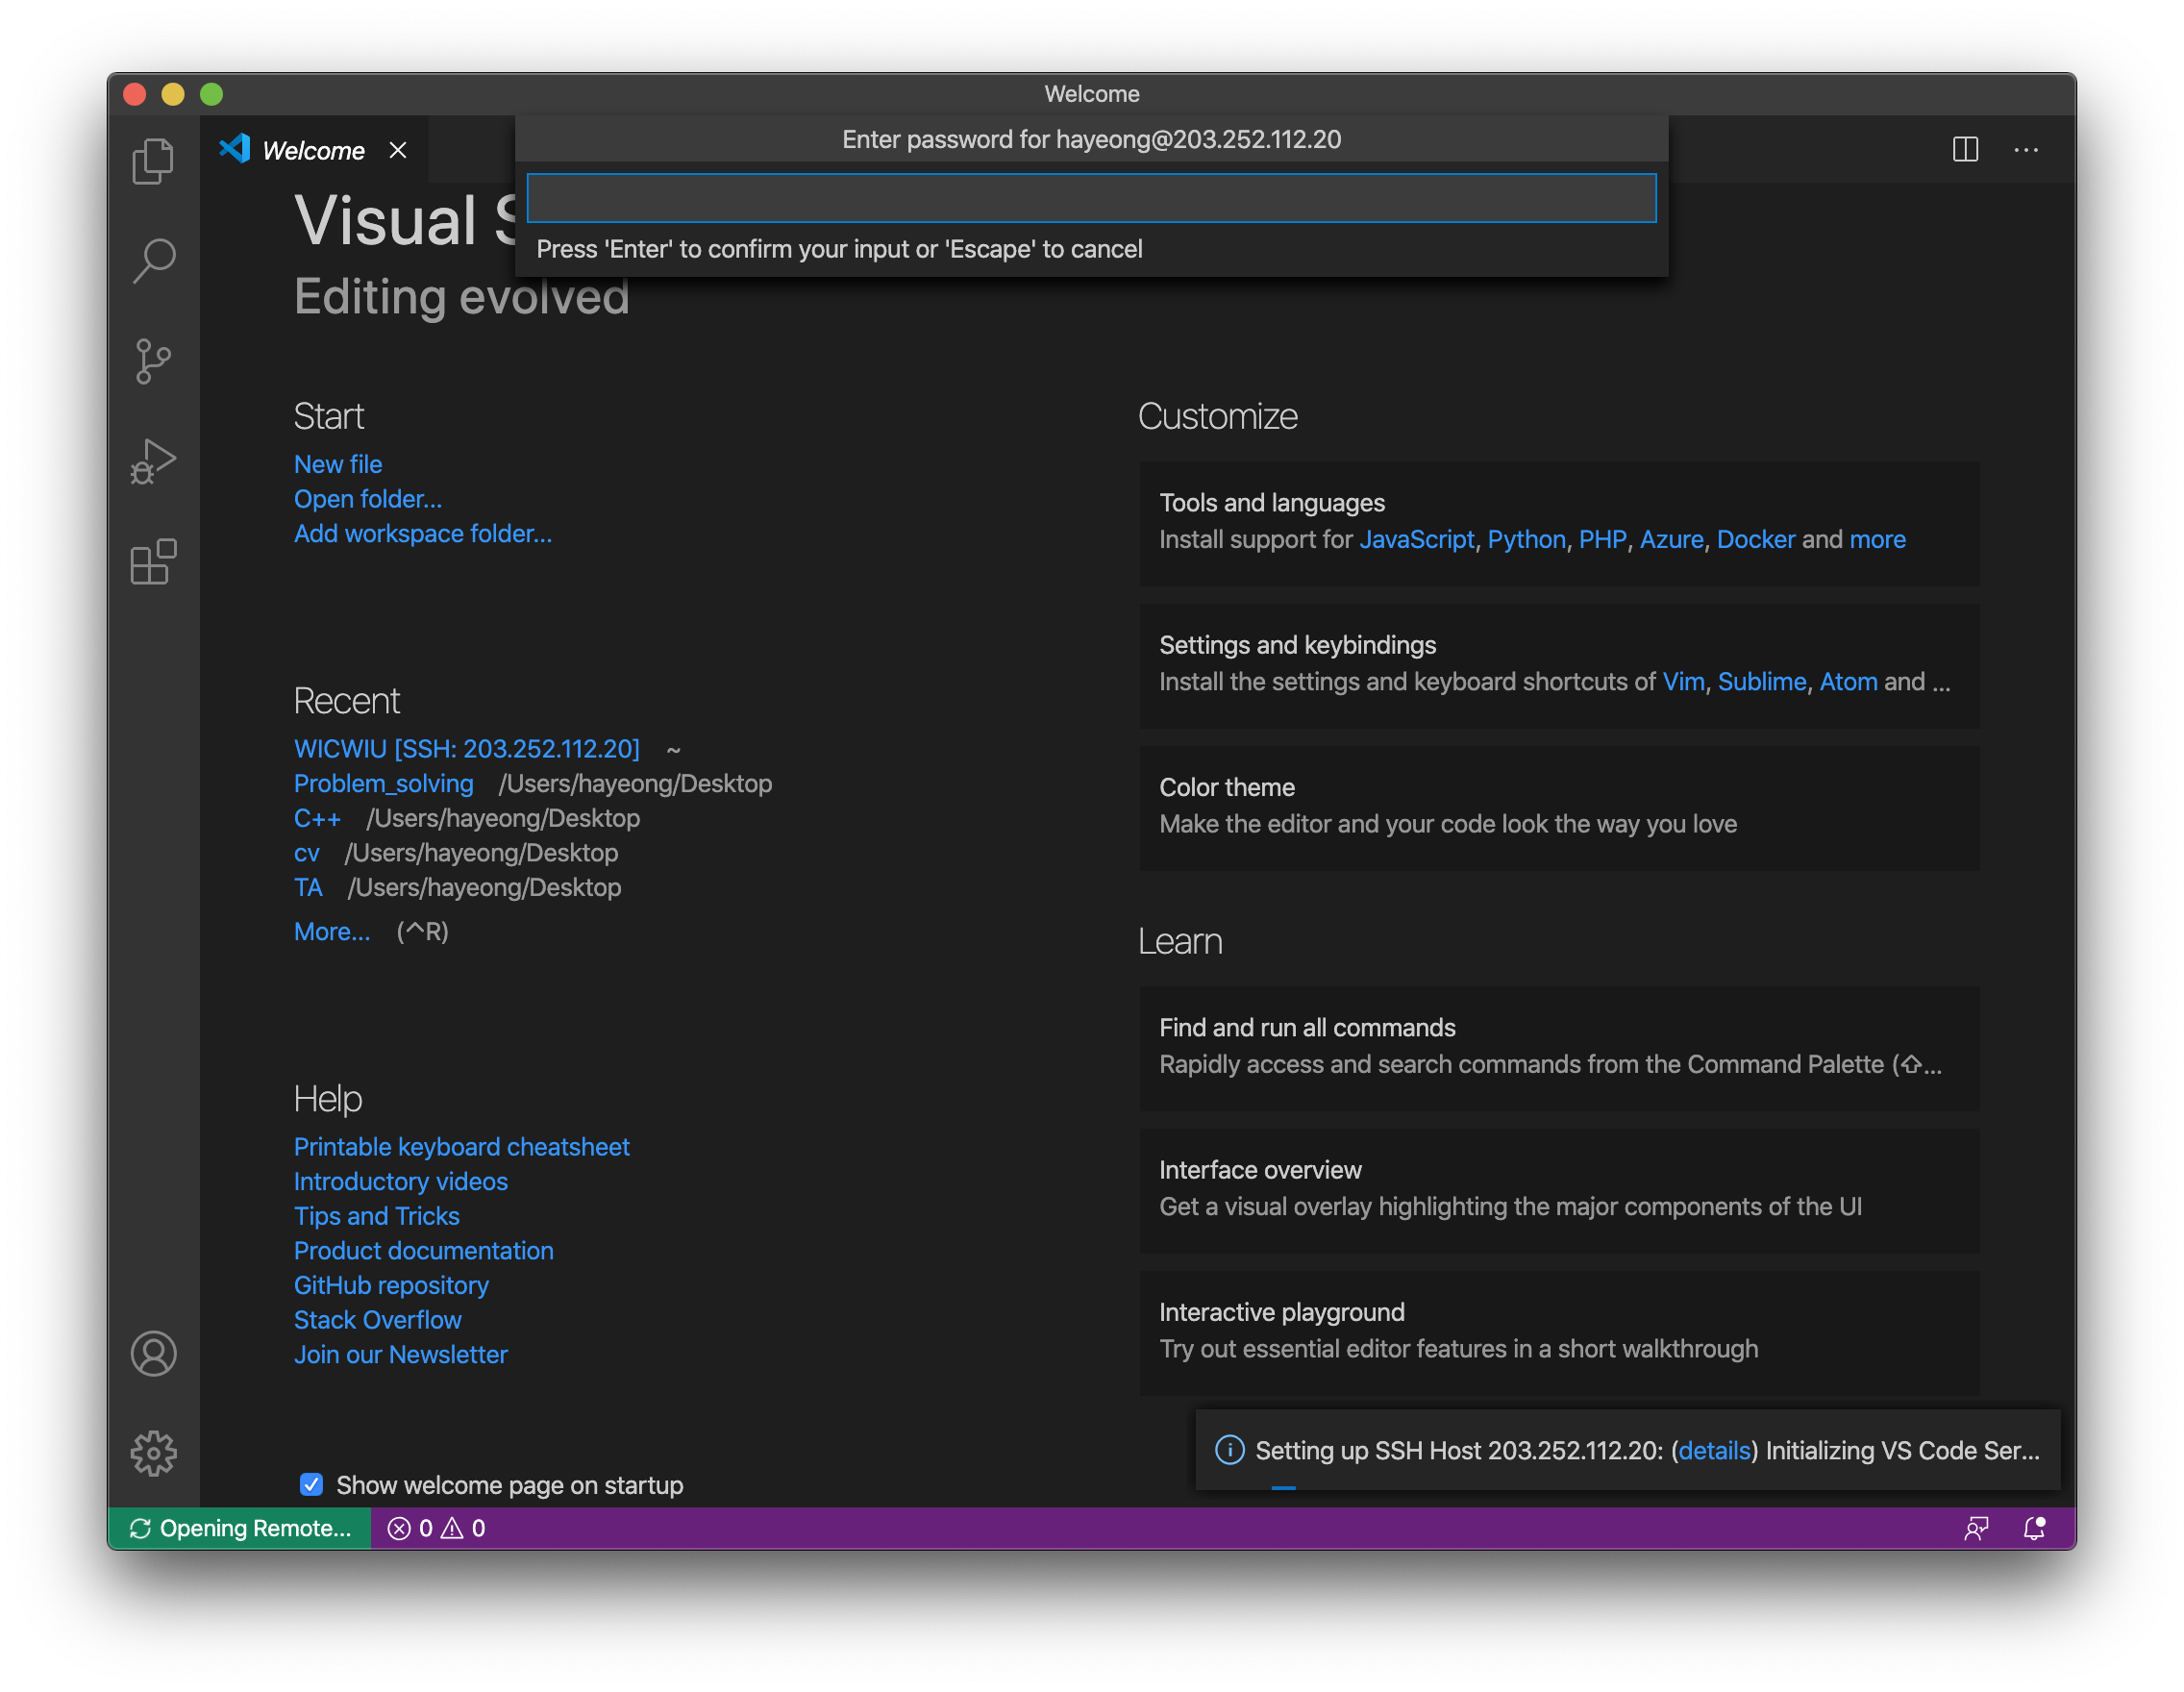Screen dimensions: 2184x1692
Task: Click More... recent items link
Action: tap(332, 931)
